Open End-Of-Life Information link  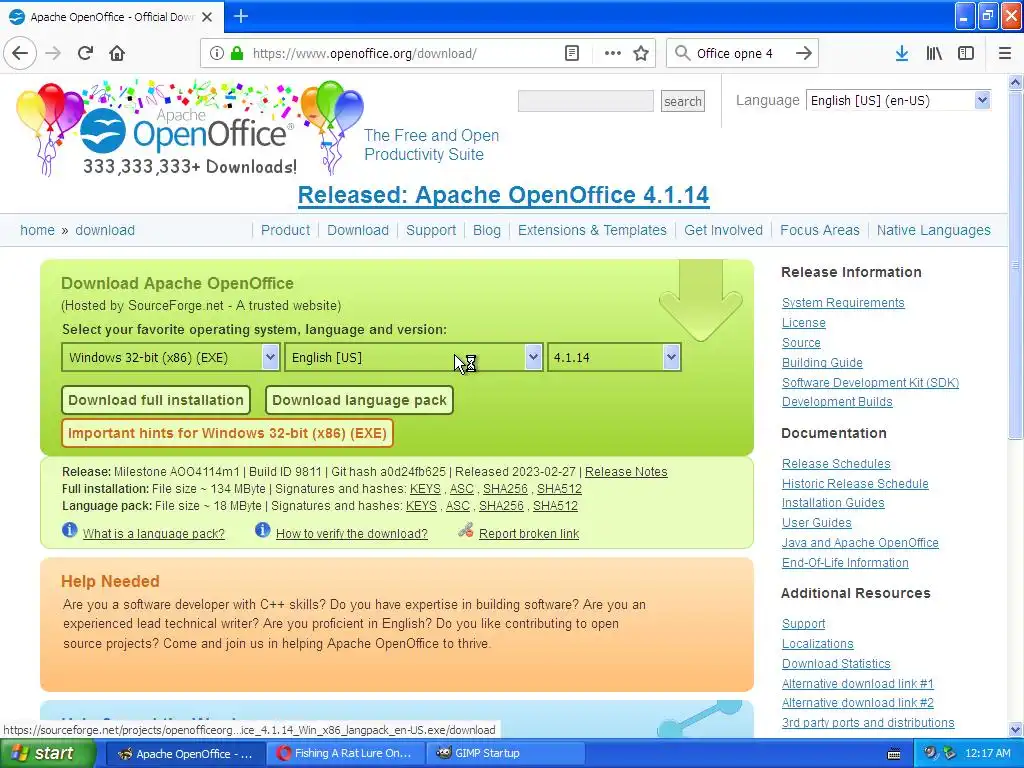point(845,562)
